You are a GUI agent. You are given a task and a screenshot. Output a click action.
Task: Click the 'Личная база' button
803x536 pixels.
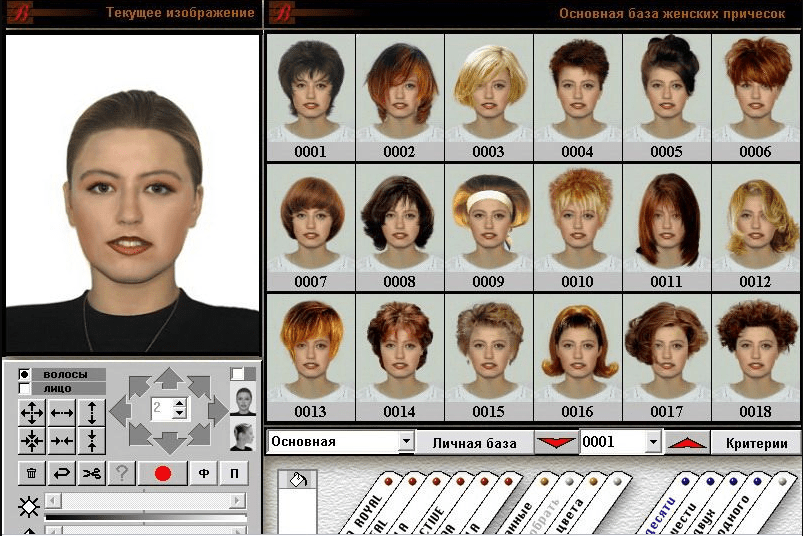pyautogui.click(x=474, y=443)
